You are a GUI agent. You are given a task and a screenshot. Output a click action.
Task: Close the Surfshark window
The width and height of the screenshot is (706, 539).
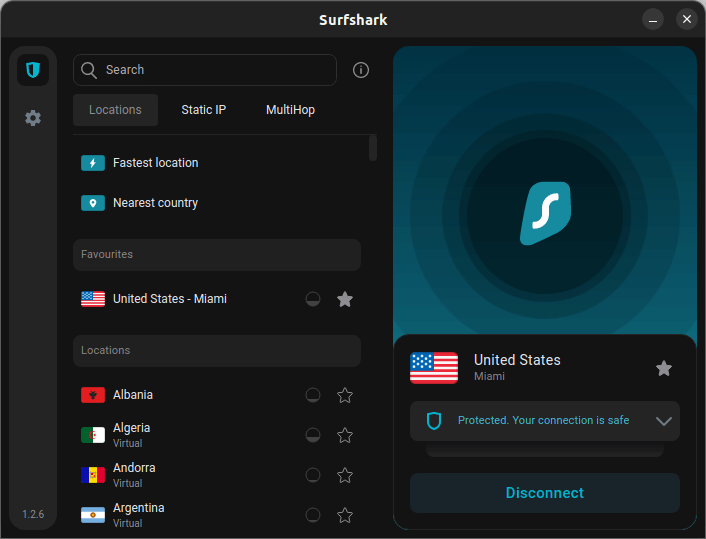(687, 19)
